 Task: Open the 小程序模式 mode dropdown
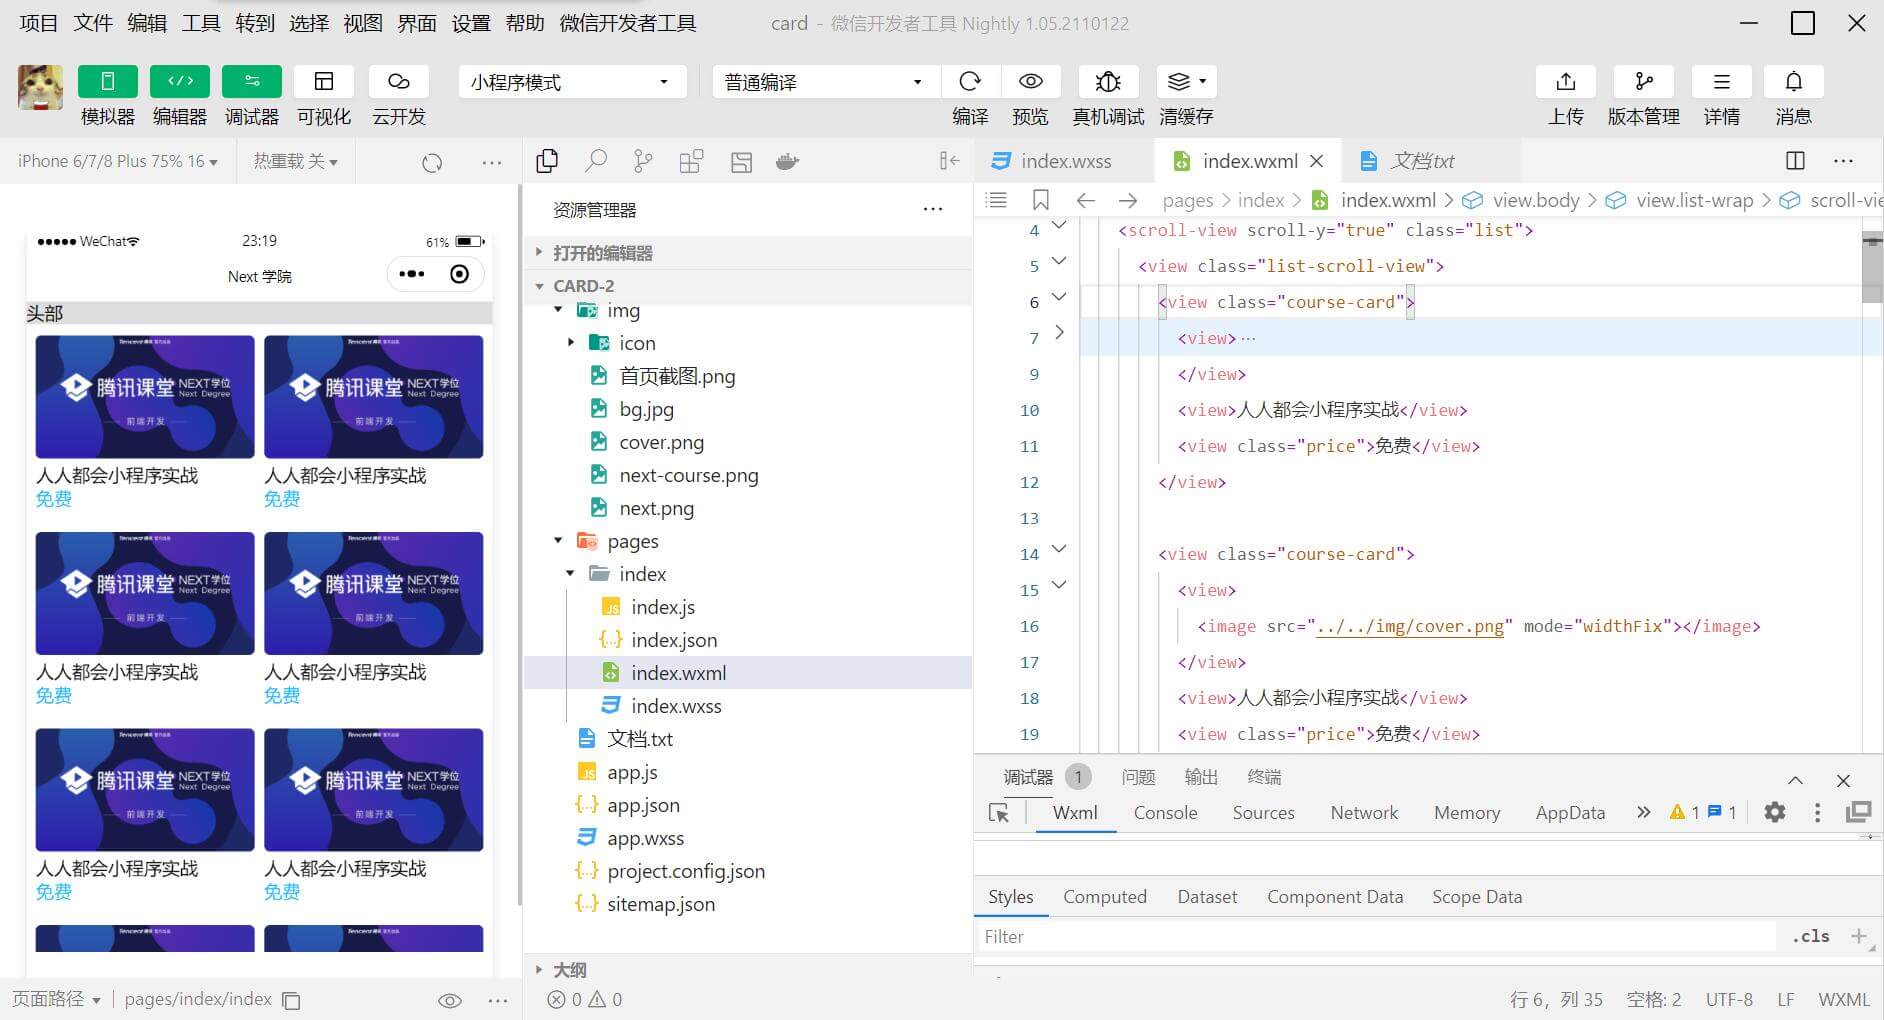point(572,82)
